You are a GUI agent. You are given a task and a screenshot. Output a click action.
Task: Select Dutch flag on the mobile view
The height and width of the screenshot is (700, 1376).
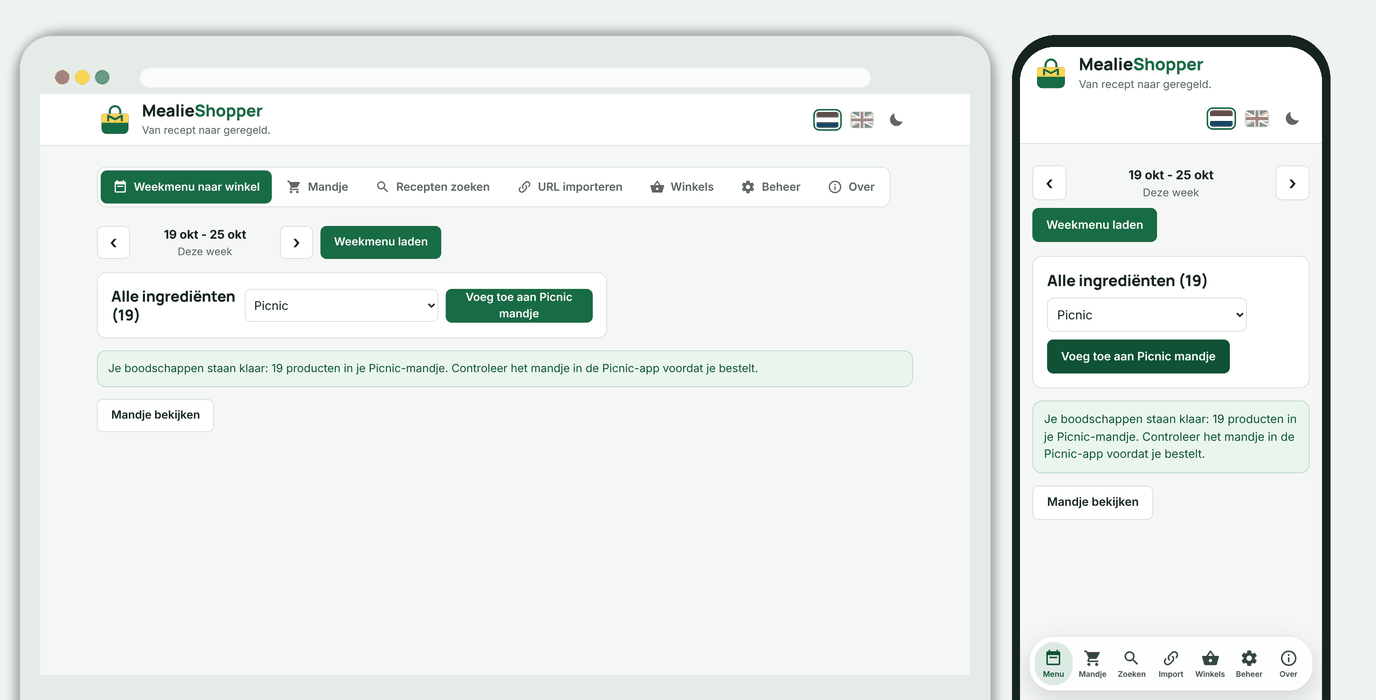point(1221,119)
